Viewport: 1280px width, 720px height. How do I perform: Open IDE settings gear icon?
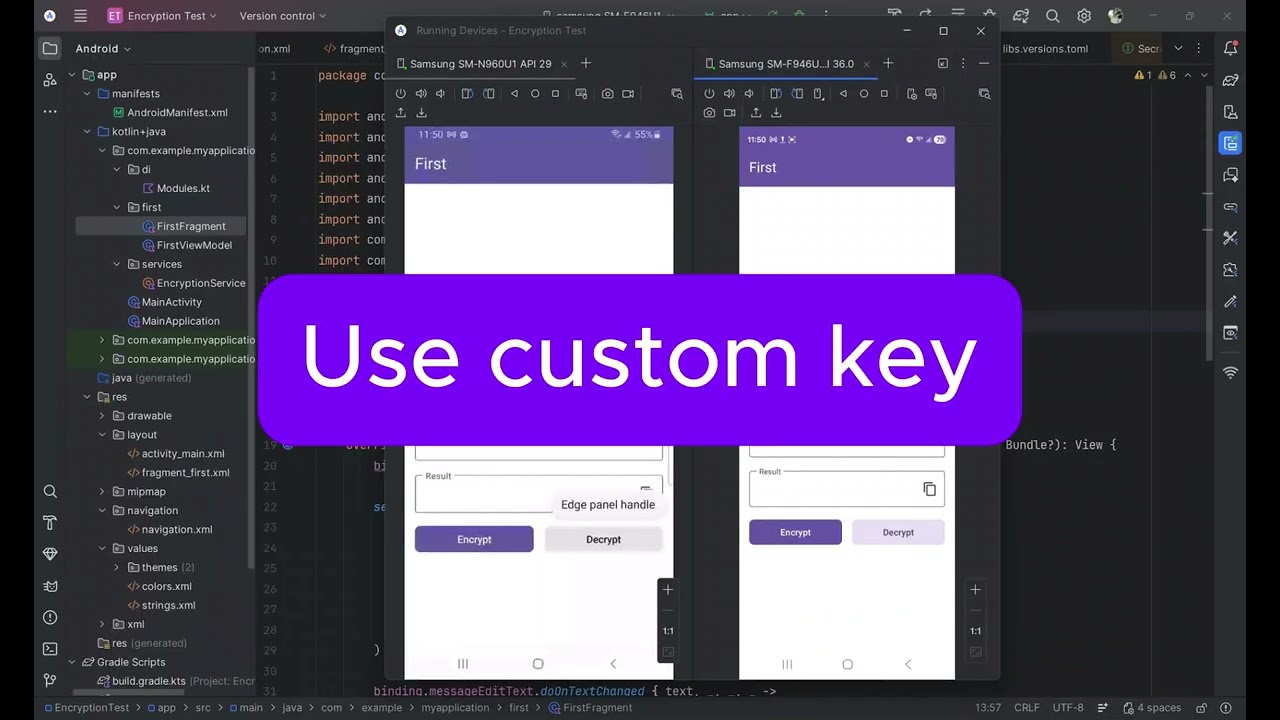pyautogui.click(x=1084, y=16)
